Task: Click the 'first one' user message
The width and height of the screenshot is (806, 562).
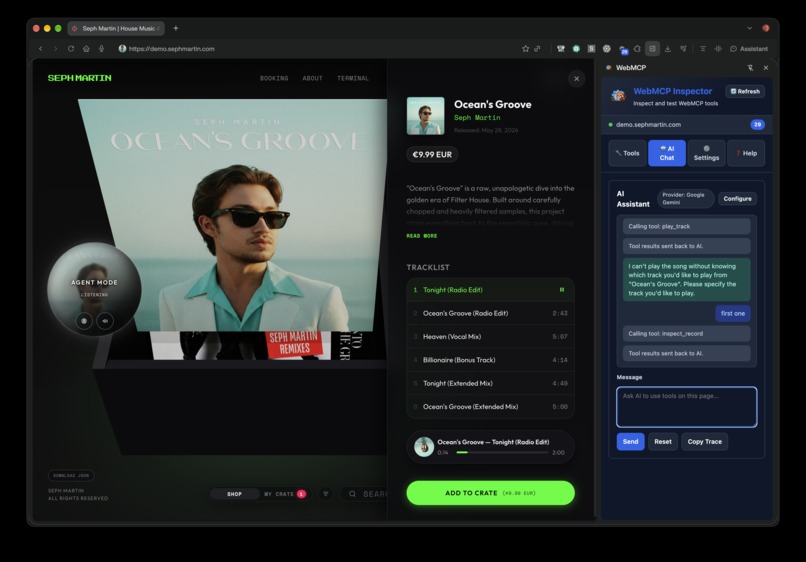Action: [x=732, y=314]
